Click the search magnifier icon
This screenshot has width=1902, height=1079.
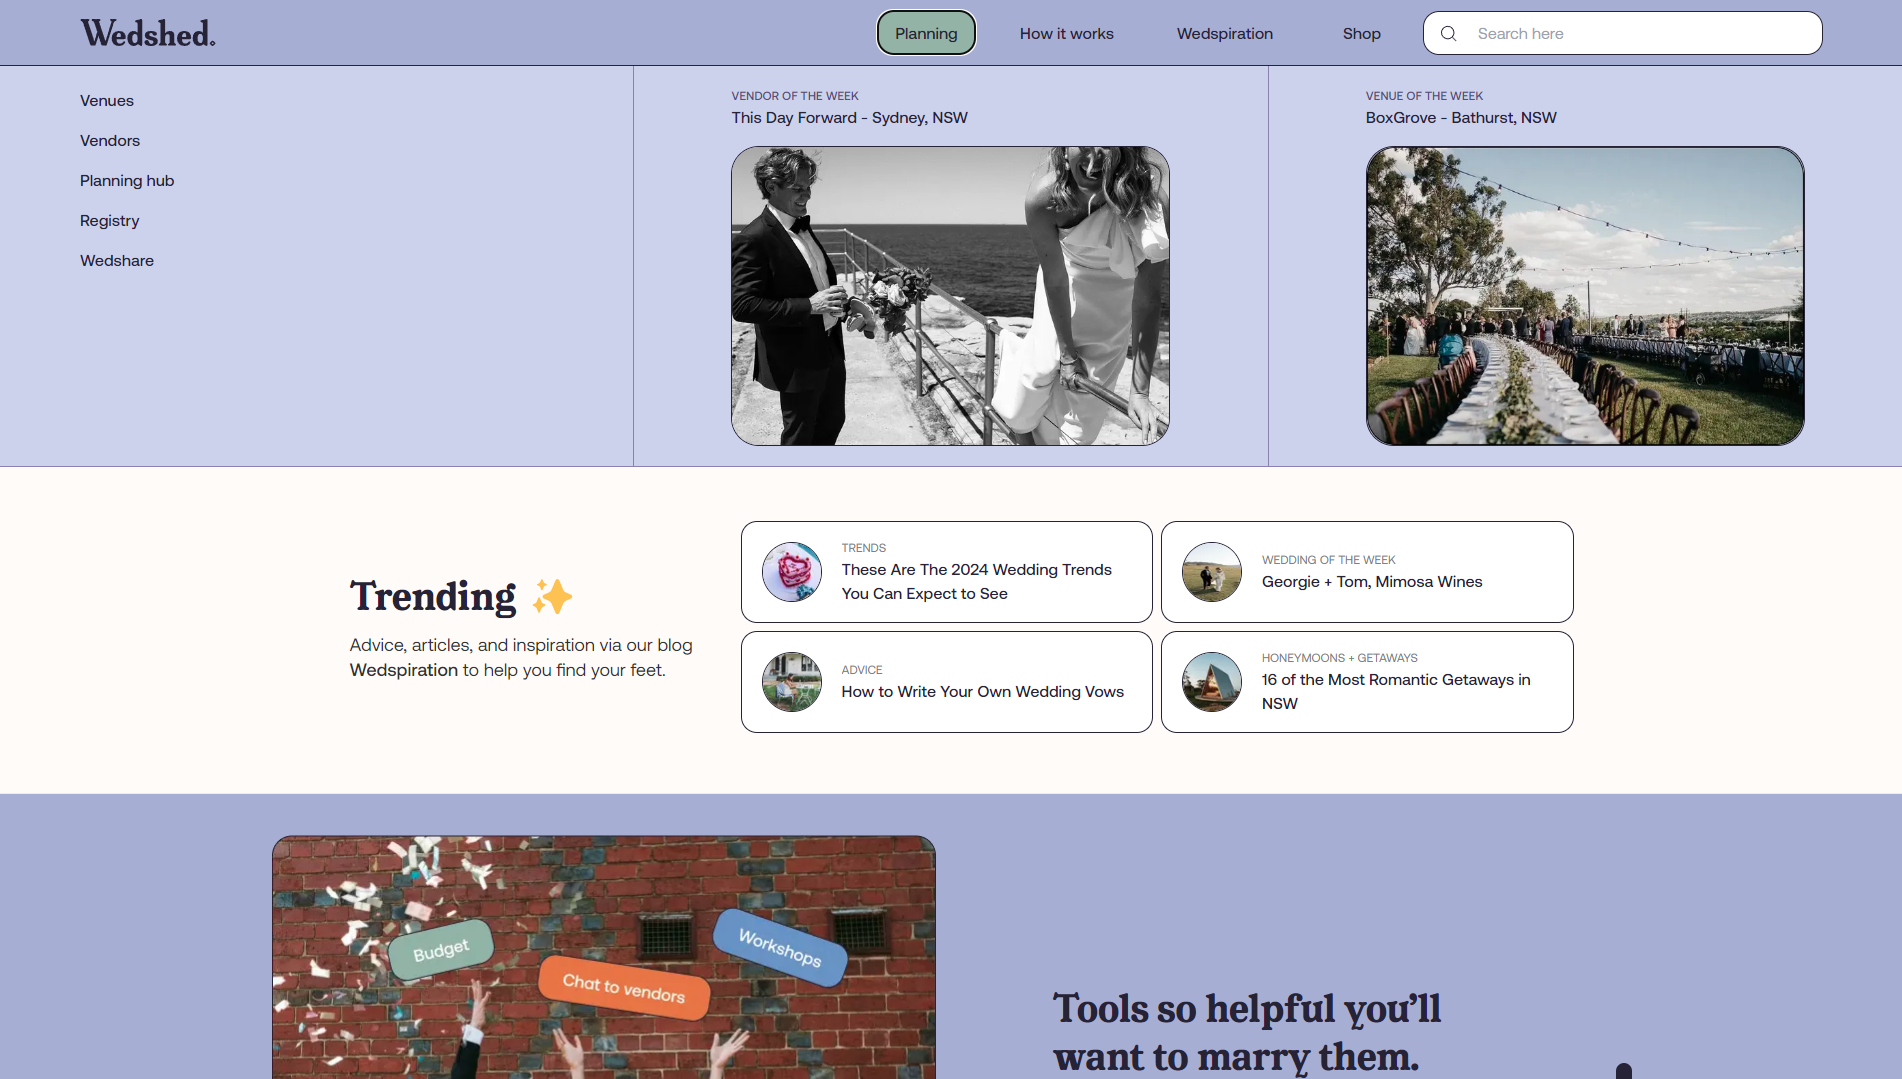tap(1448, 33)
